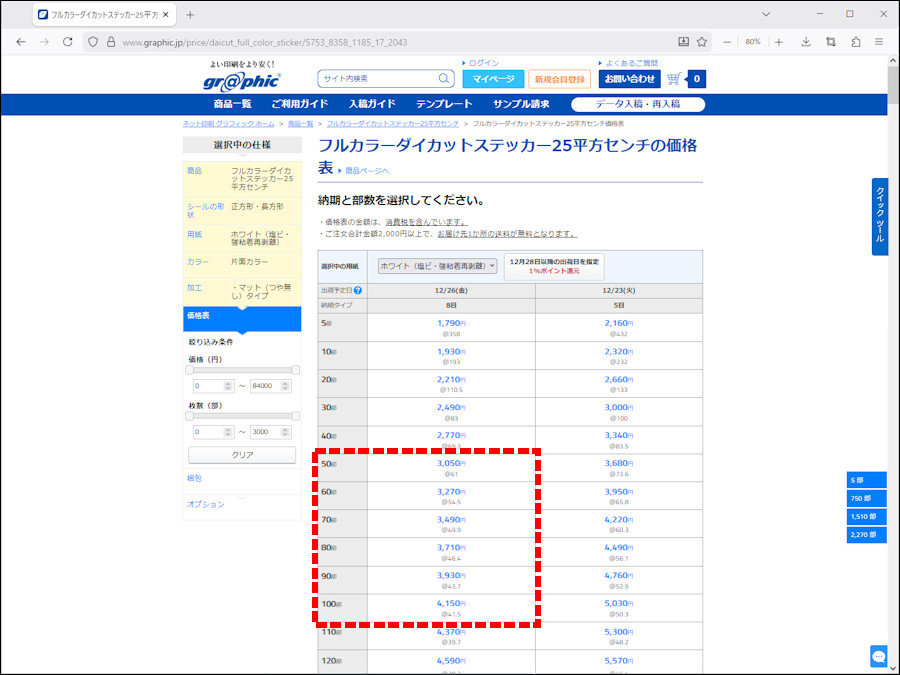The height and width of the screenshot is (675, 900).
Task: Open the paper type dropdown ホワイト（塩ビ・強粘着再剥離）
Action: (x=437, y=266)
